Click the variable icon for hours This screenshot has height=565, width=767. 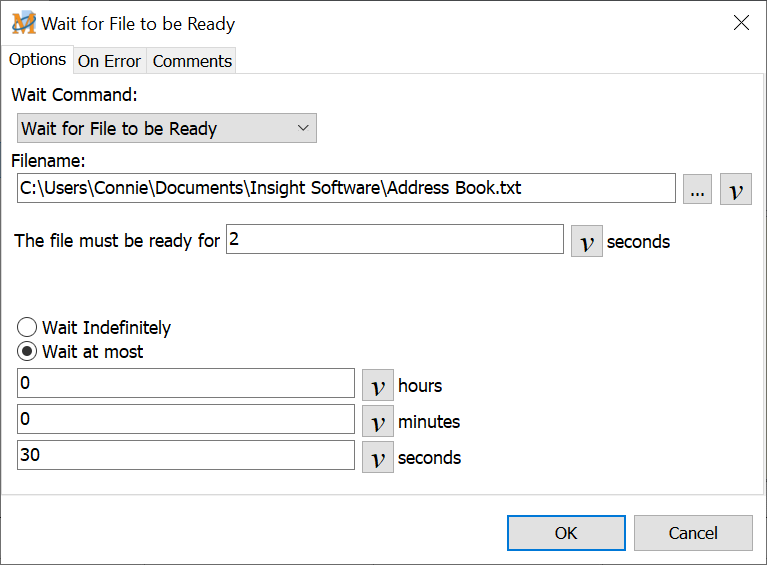click(x=377, y=385)
